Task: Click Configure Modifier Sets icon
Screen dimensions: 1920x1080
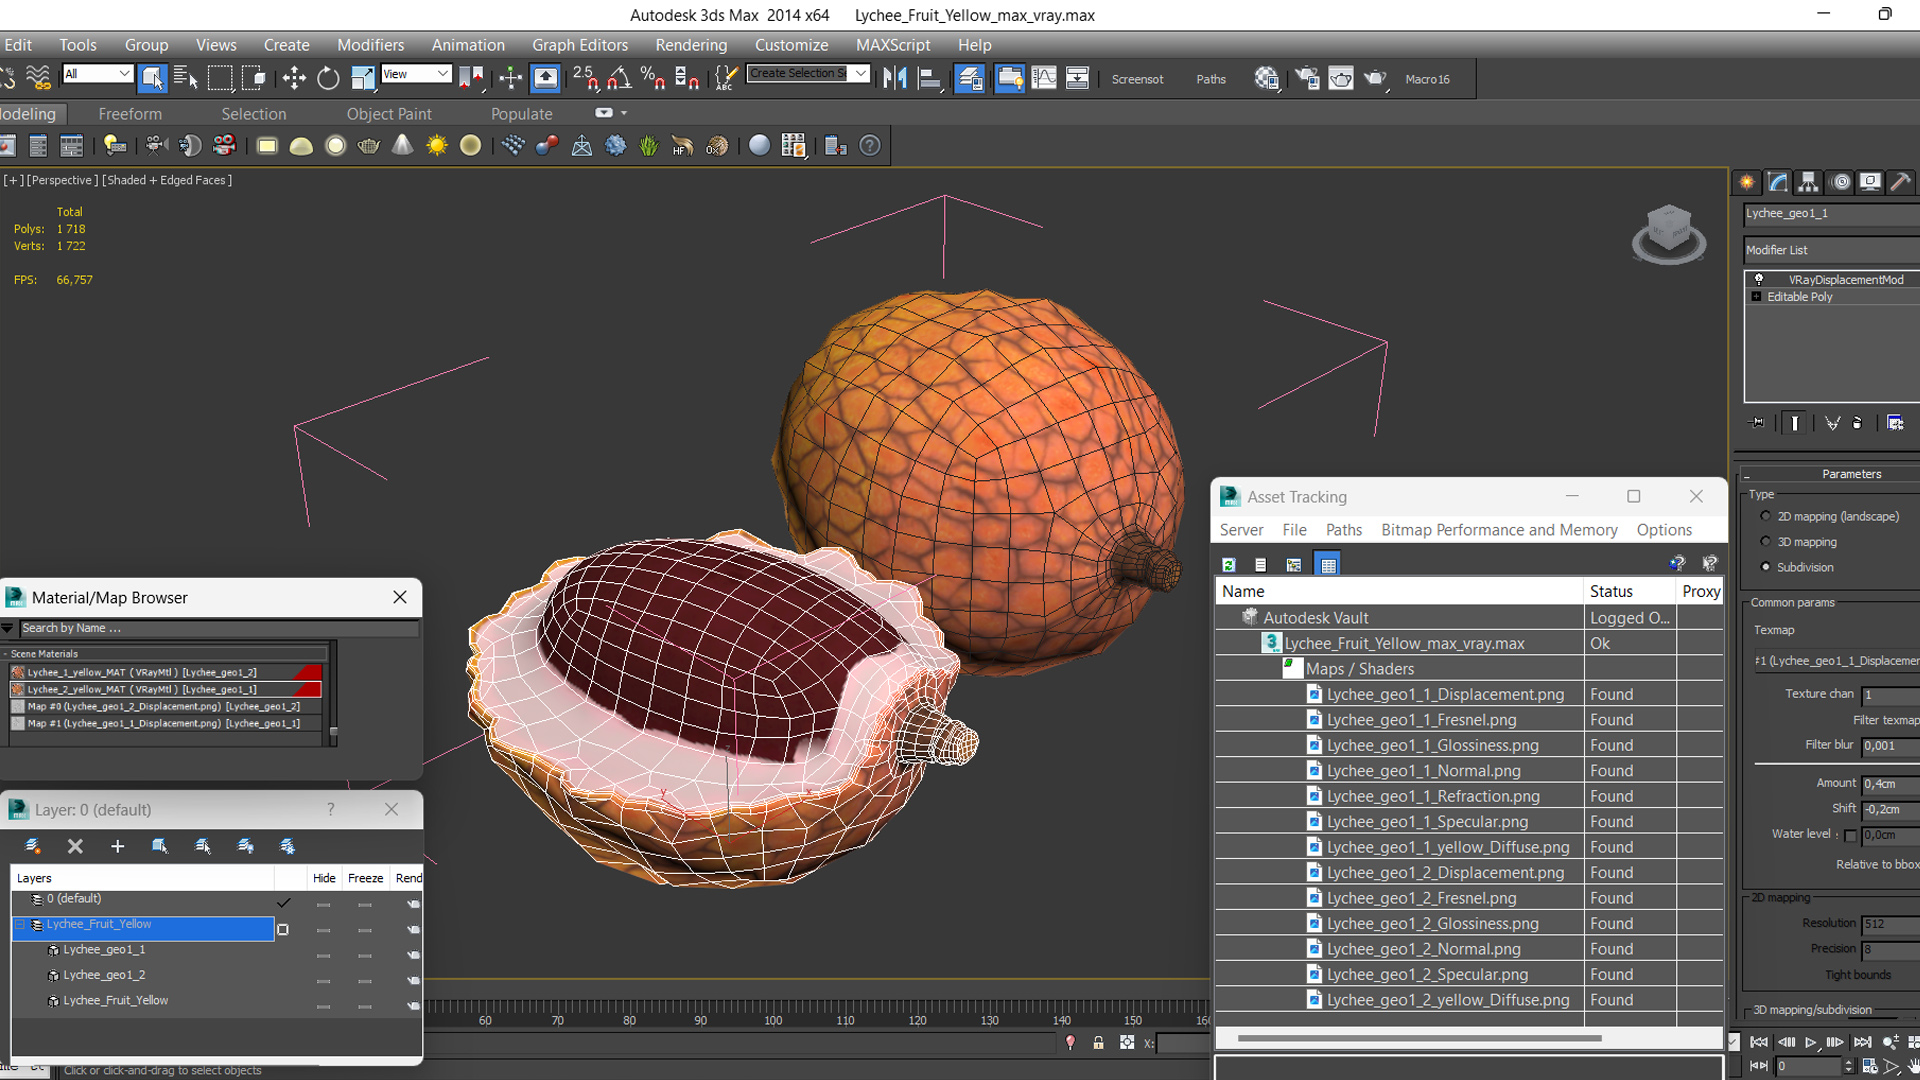Action: [x=1895, y=423]
